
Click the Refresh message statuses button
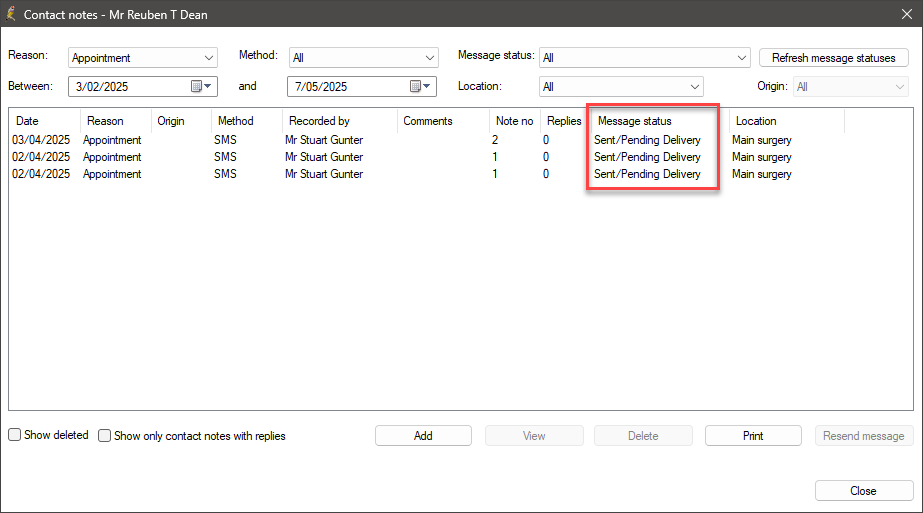[x=833, y=58]
